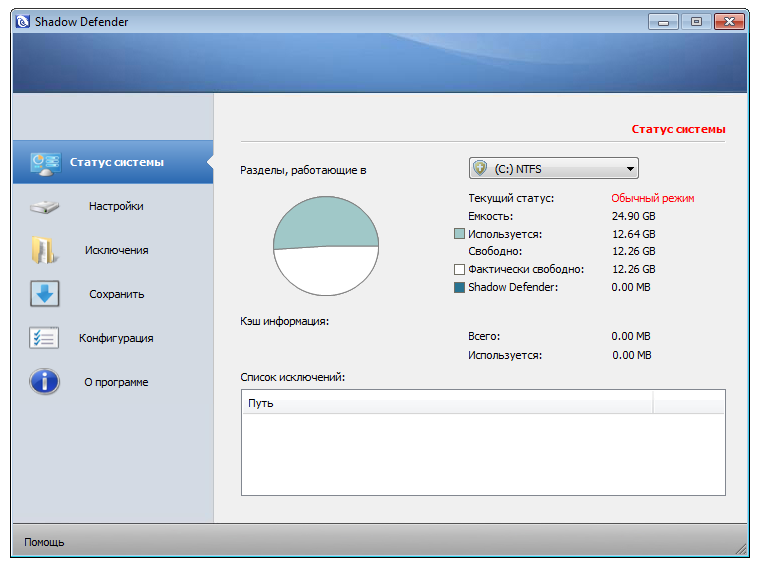Click the Shadow Defender title bar logo
Viewport: 759px width, 568px height.
[x=23, y=22]
